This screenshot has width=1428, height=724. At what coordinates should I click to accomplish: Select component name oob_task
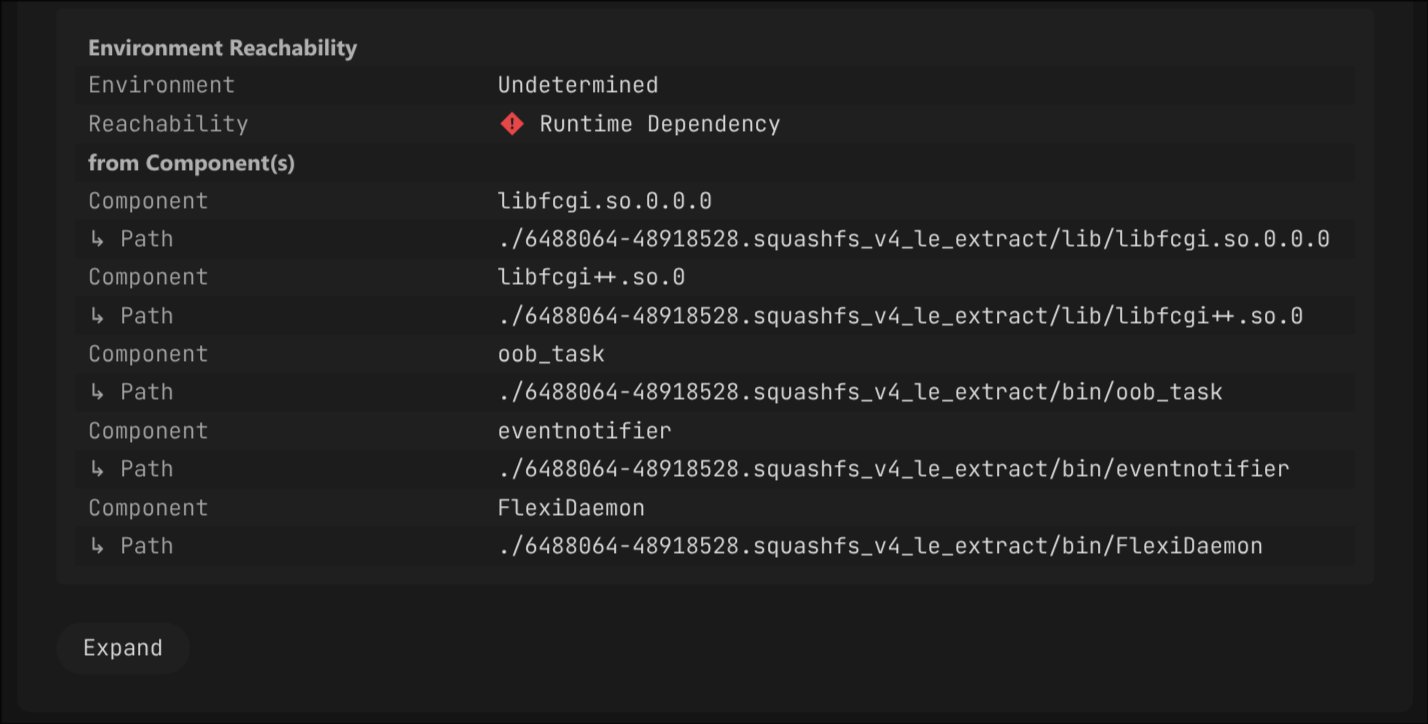(551, 354)
